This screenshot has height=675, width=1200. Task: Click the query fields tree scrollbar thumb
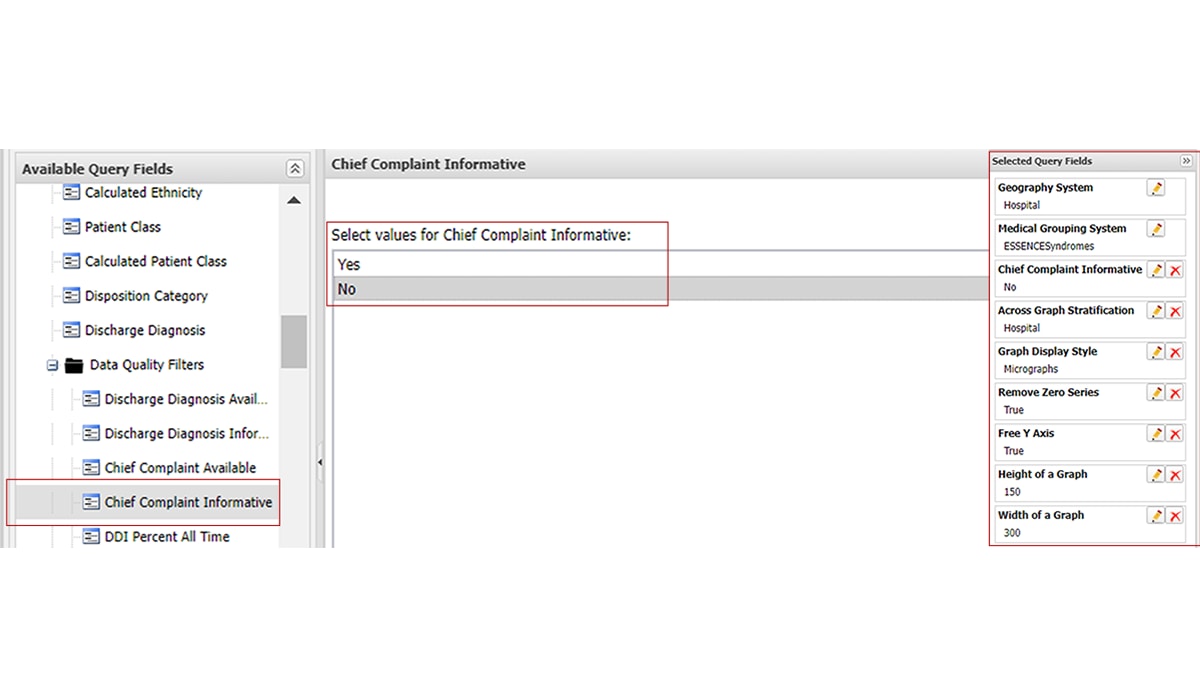pyautogui.click(x=293, y=342)
